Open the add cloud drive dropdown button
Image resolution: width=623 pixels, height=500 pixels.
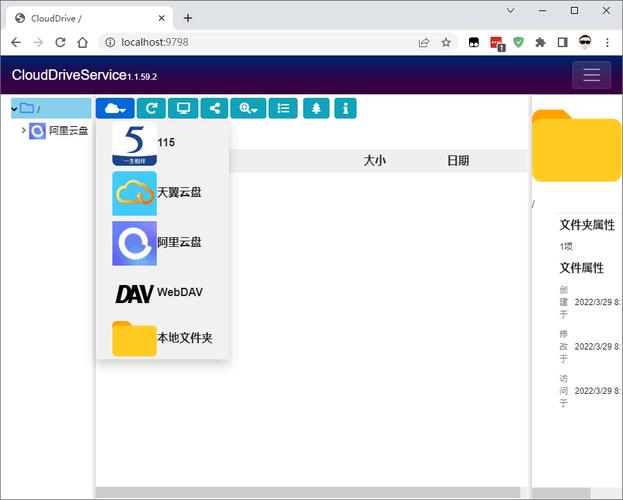point(115,108)
